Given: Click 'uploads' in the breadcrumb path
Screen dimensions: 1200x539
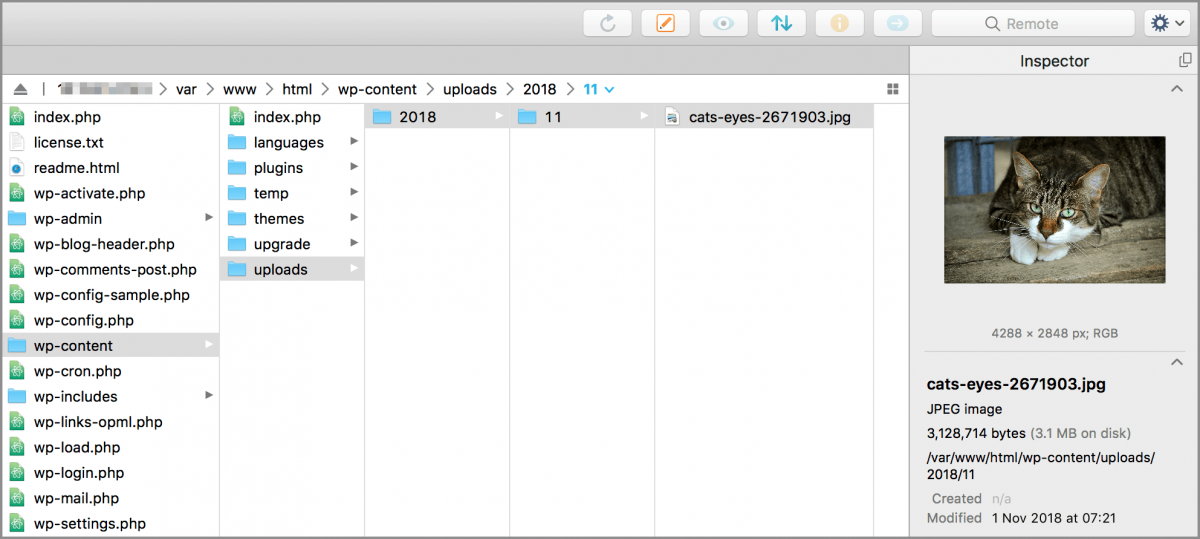Looking at the screenshot, I should 469,89.
